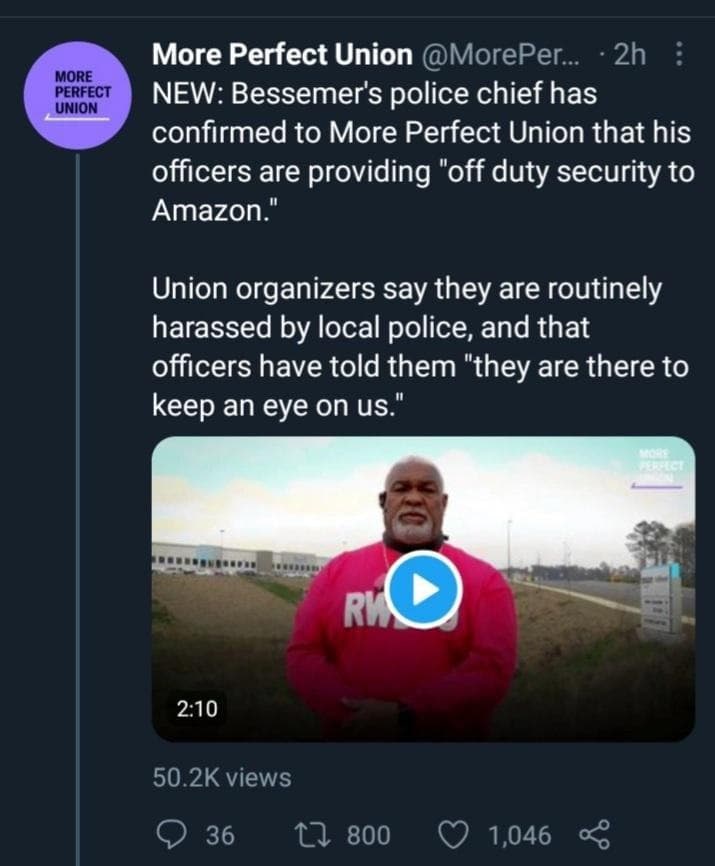Click the like count of 1,046
715x866 pixels.
[x=517, y=834]
